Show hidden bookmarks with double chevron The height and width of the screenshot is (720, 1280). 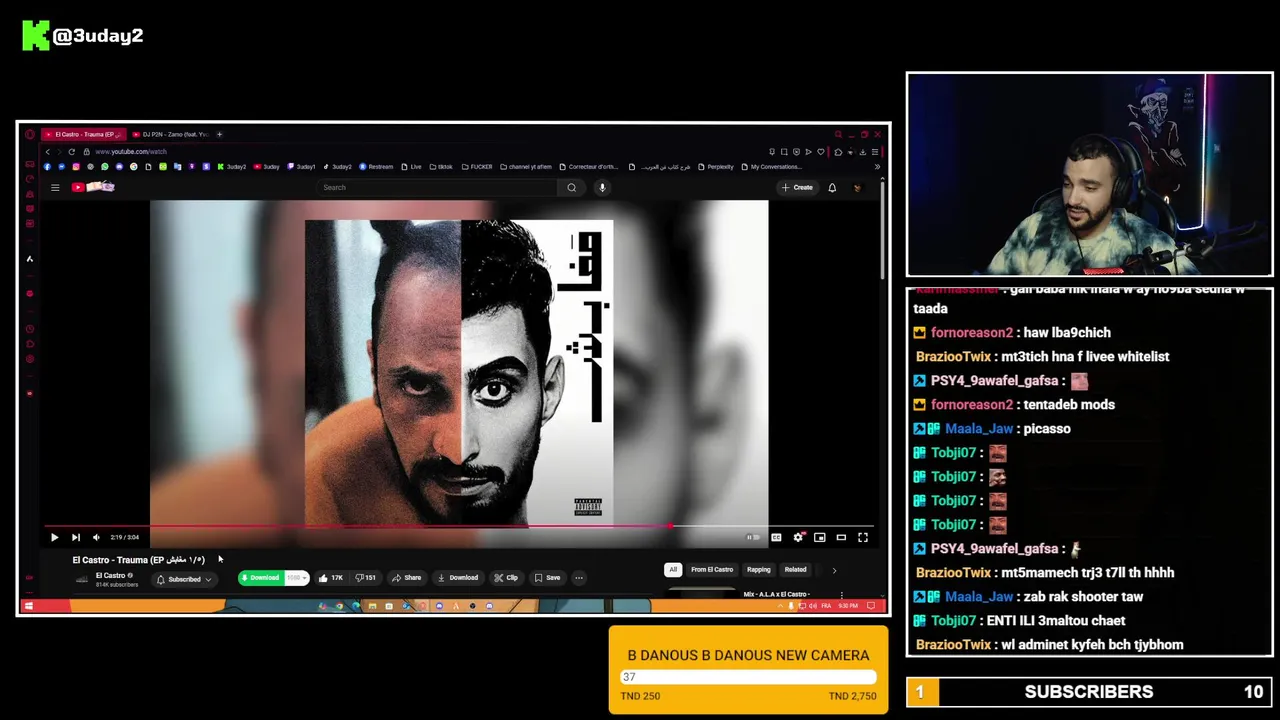[x=877, y=167]
